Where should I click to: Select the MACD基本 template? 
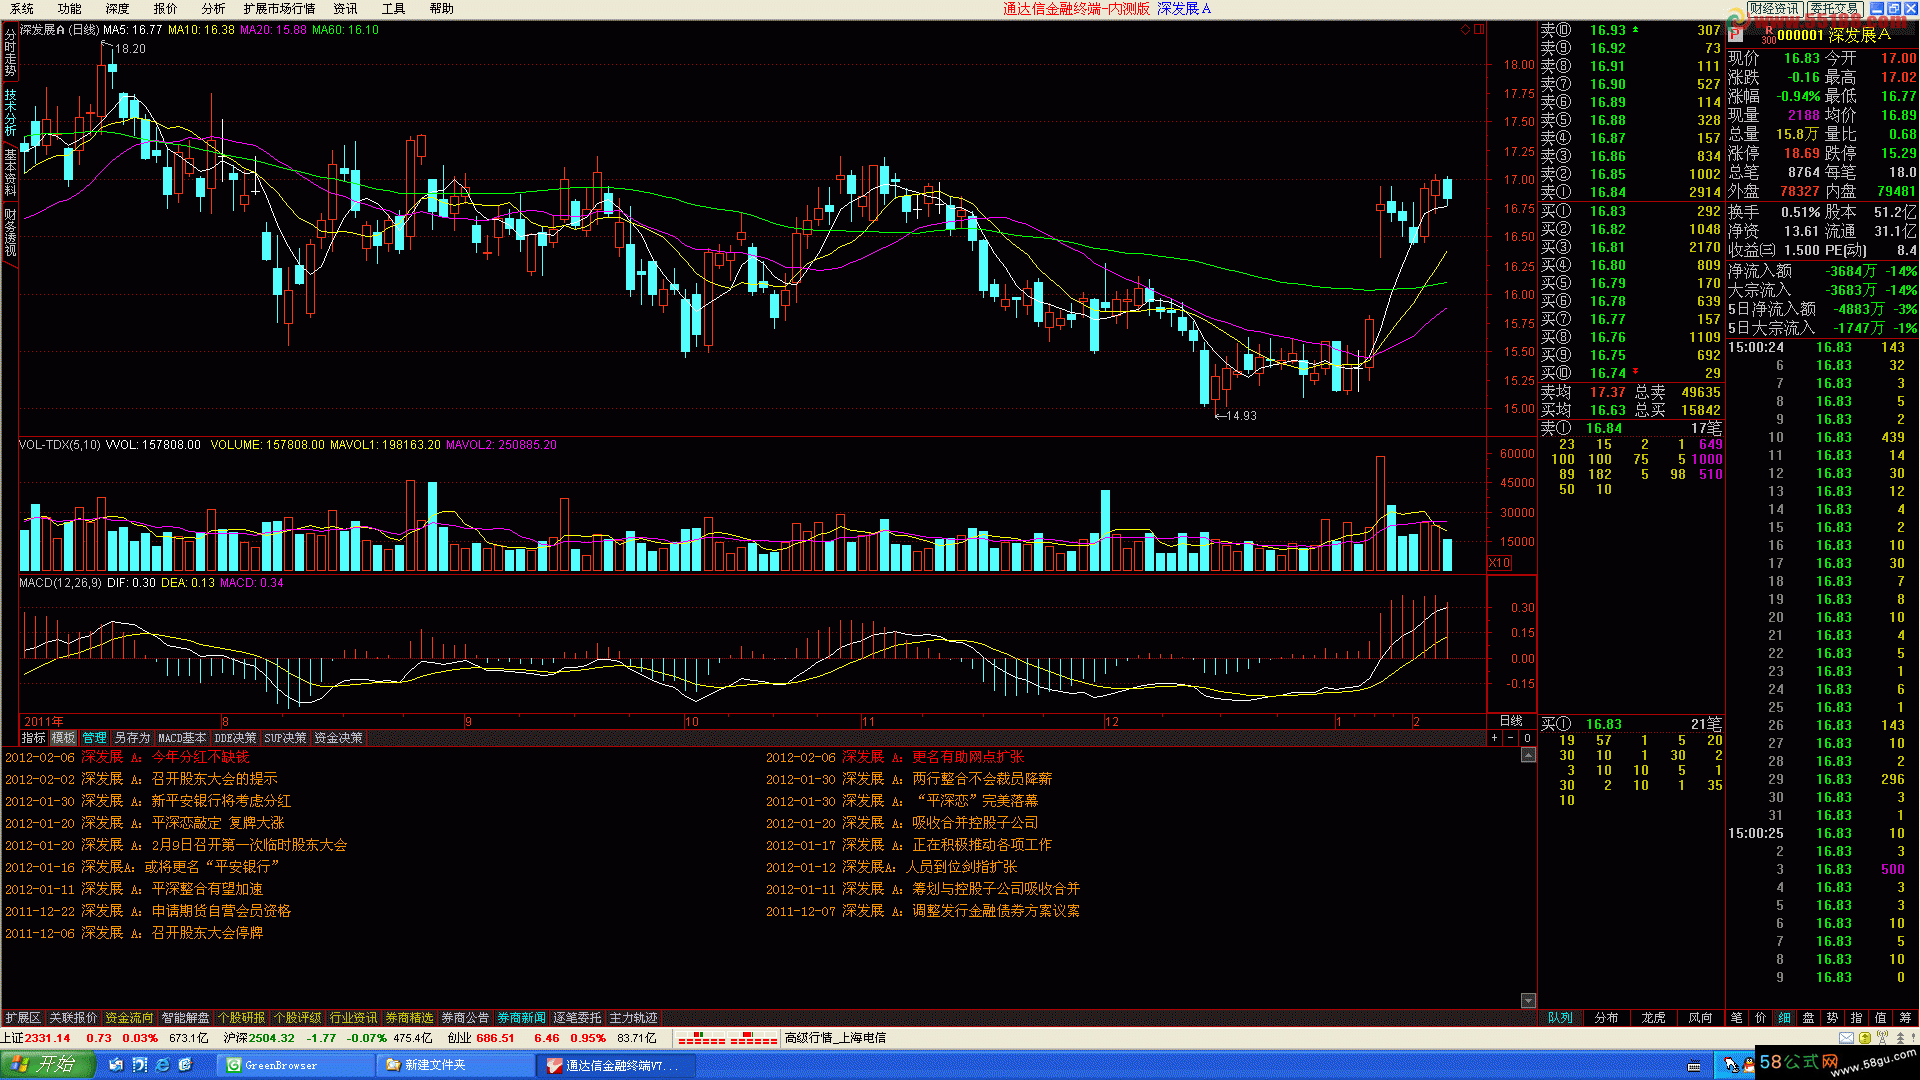pyautogui.click(x=182, y=738)
